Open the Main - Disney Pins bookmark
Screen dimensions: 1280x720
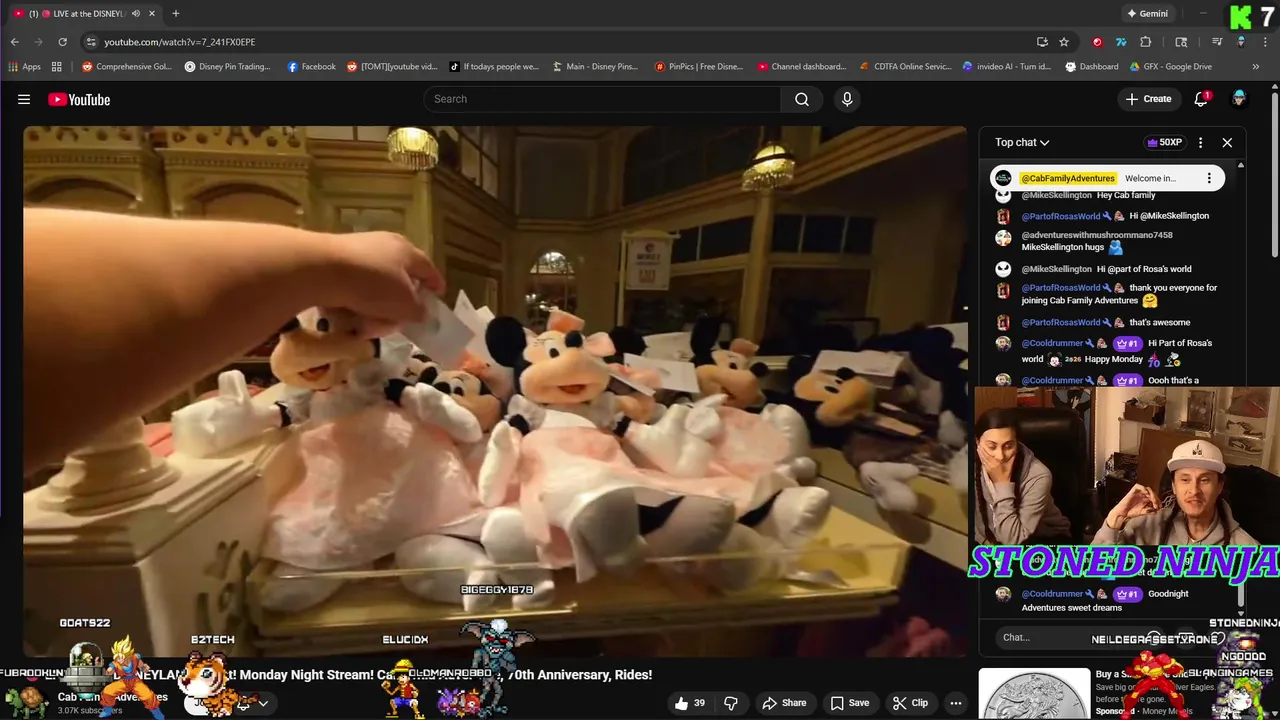coord(595,67)
